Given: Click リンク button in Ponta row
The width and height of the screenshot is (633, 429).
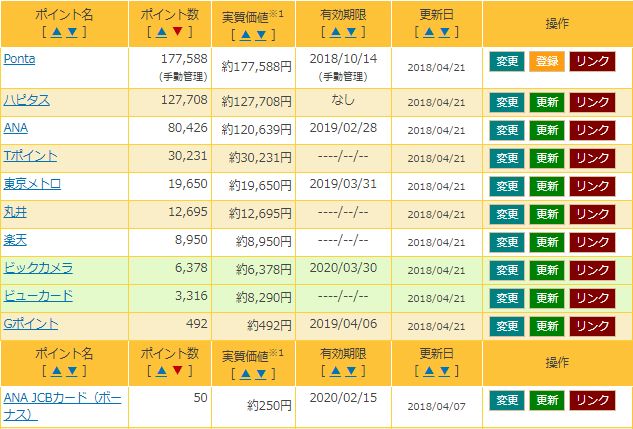Looking at the screenshot, I should (592, 61).
